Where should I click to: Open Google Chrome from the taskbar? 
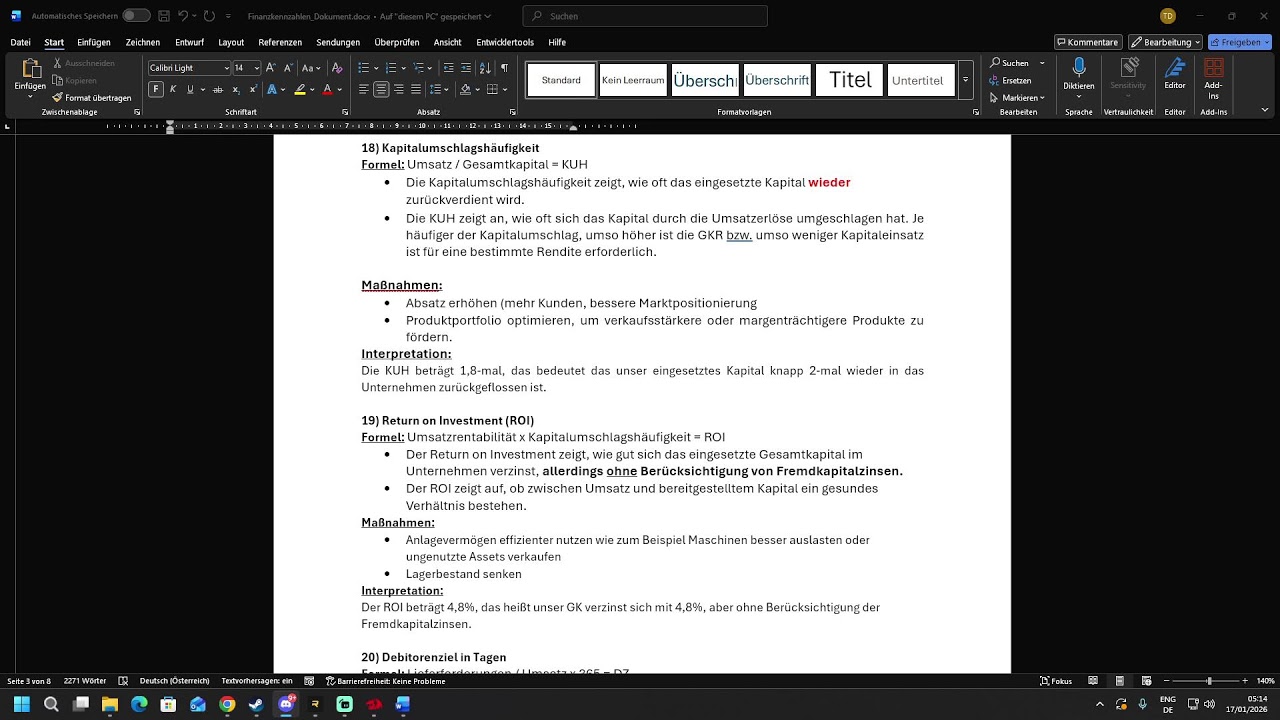[227, 704]
